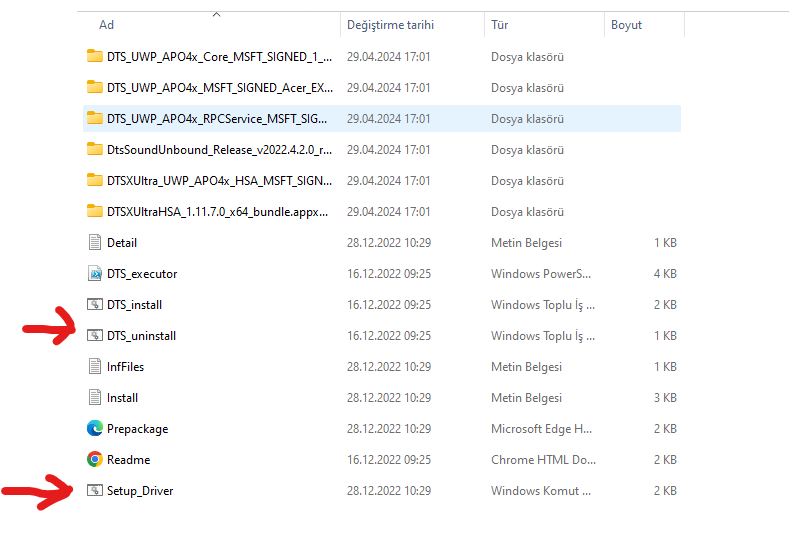Image resolution: width=789 pixels, height=547 pixels.
Task: Select the Readme file name
Action: point(128,459)
